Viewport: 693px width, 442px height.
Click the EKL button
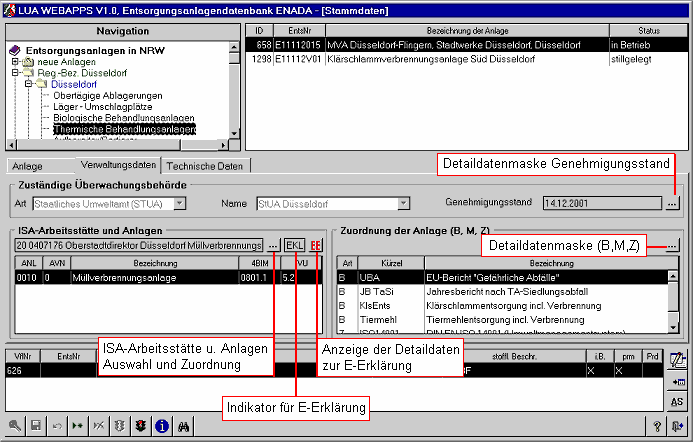point(295,245)
